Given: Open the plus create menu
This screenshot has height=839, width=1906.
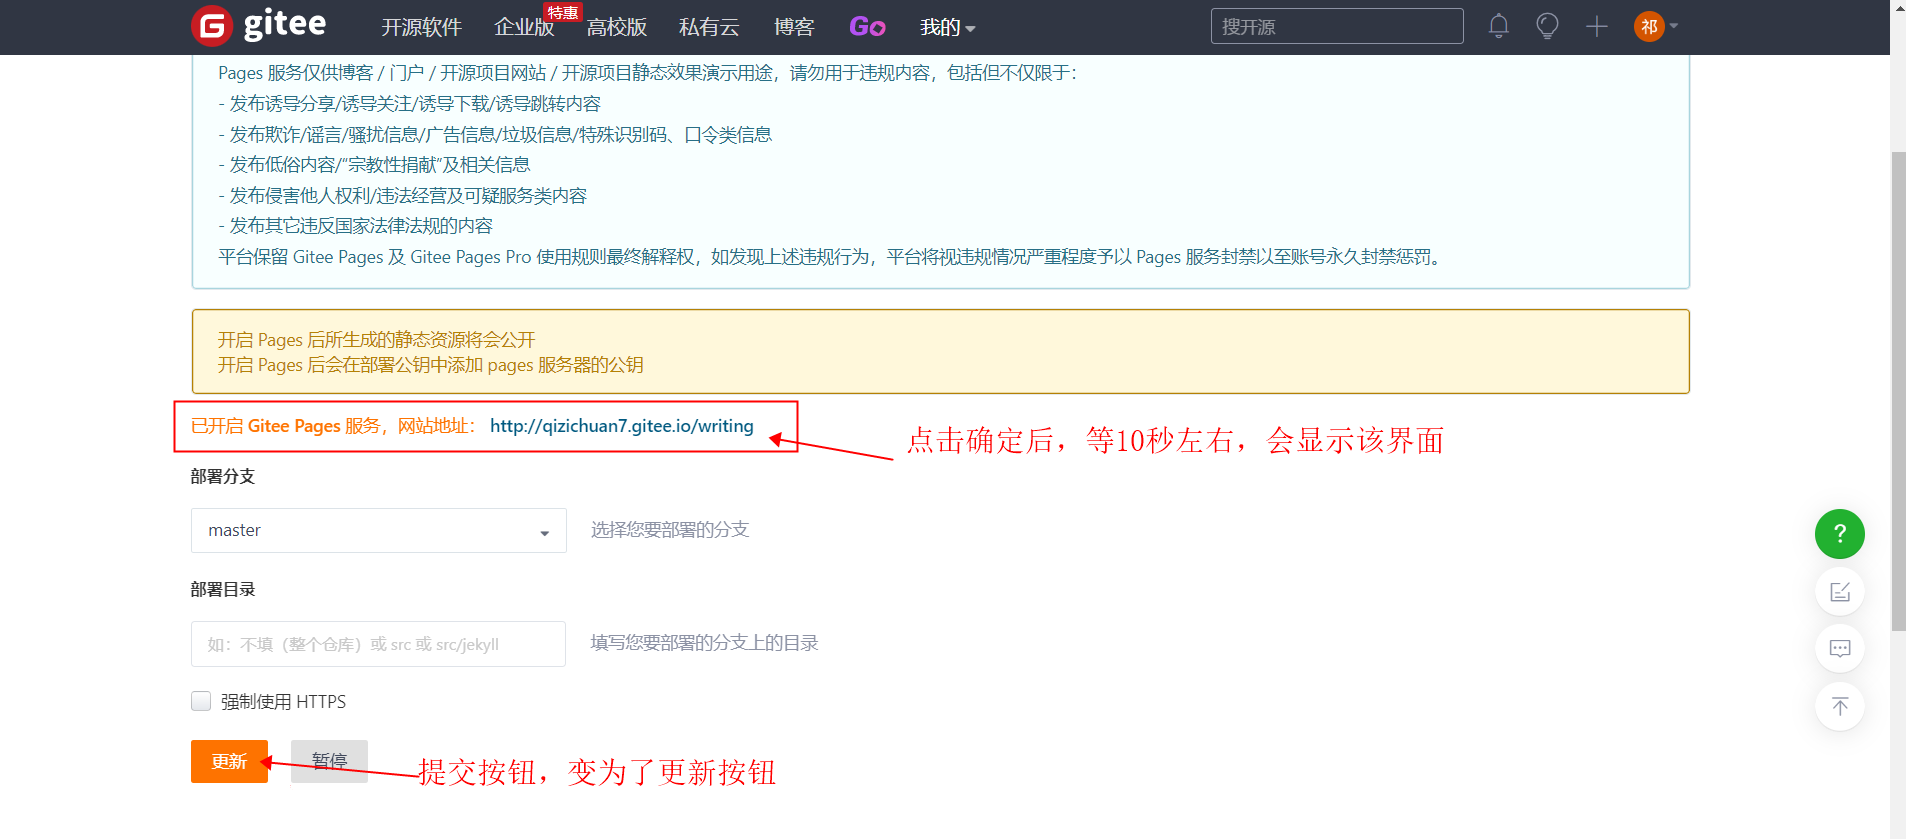Looking at the screenshot, I should pyautogui.click(x=1597, y=26).
